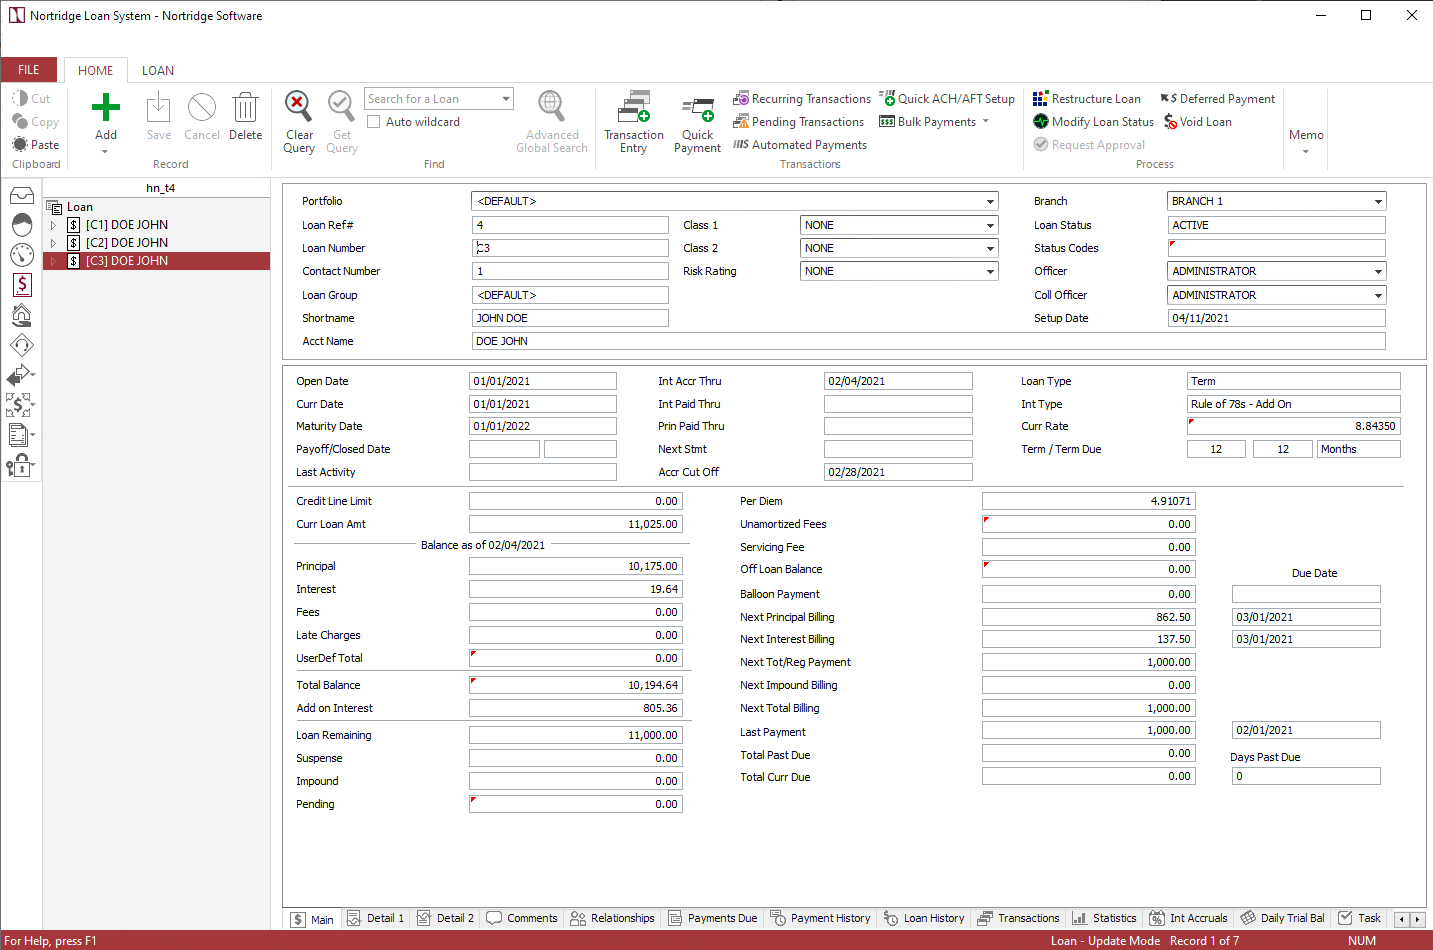Open Quick Payment

click(x=698, y=124)
